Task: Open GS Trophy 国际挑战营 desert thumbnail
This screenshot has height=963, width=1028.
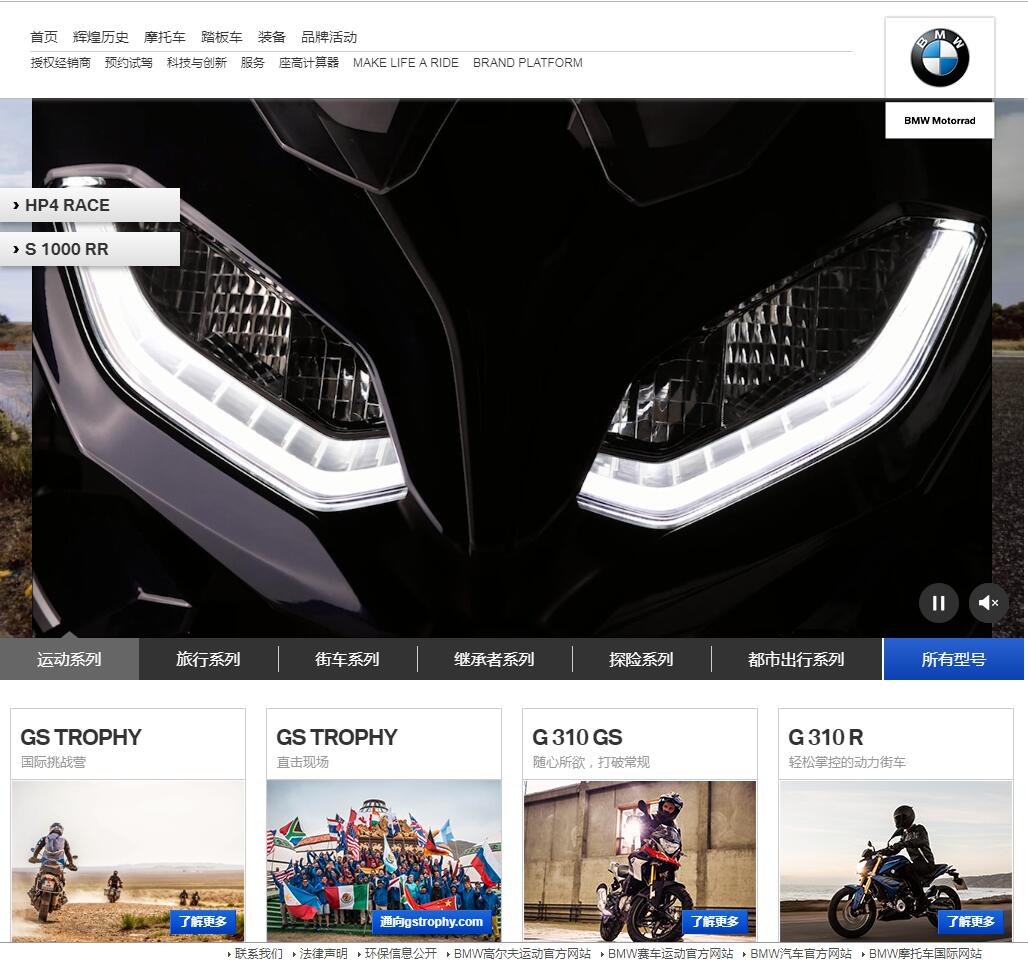Action: click(x=128, y=861)
